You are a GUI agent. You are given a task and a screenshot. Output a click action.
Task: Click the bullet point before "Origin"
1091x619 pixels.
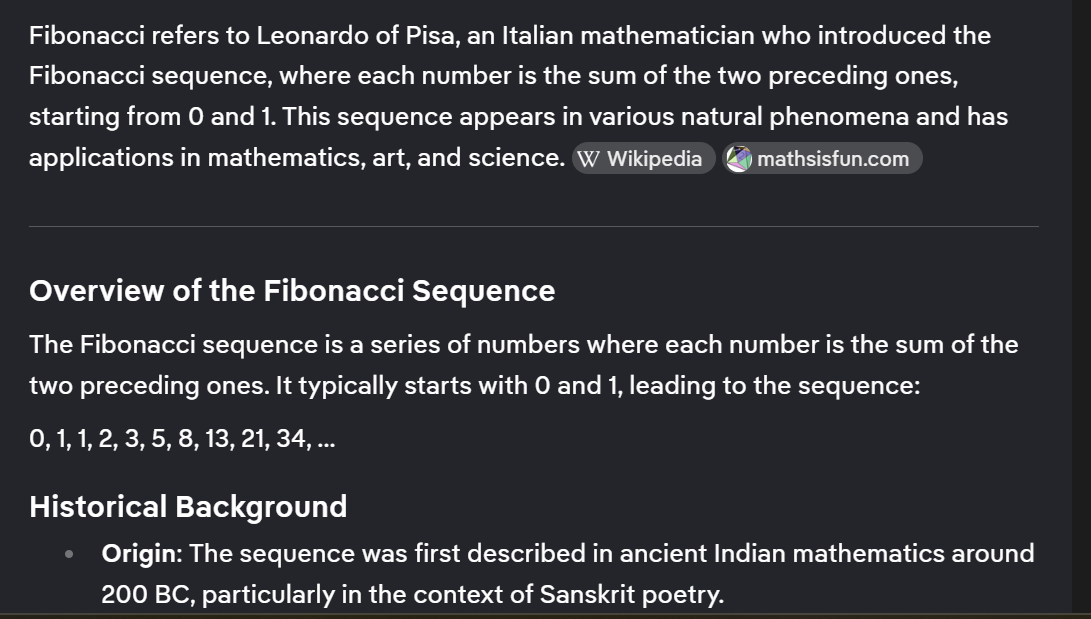(69, 554)
